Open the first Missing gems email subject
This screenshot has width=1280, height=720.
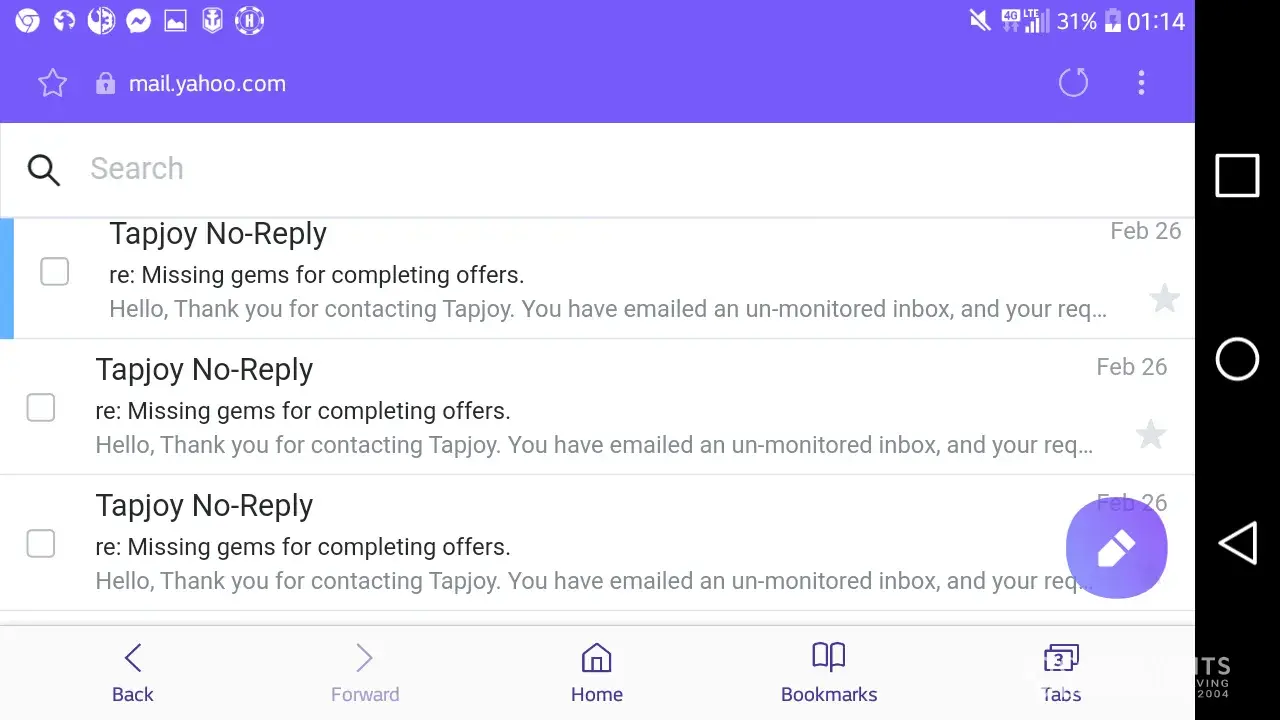pos(316,275)
